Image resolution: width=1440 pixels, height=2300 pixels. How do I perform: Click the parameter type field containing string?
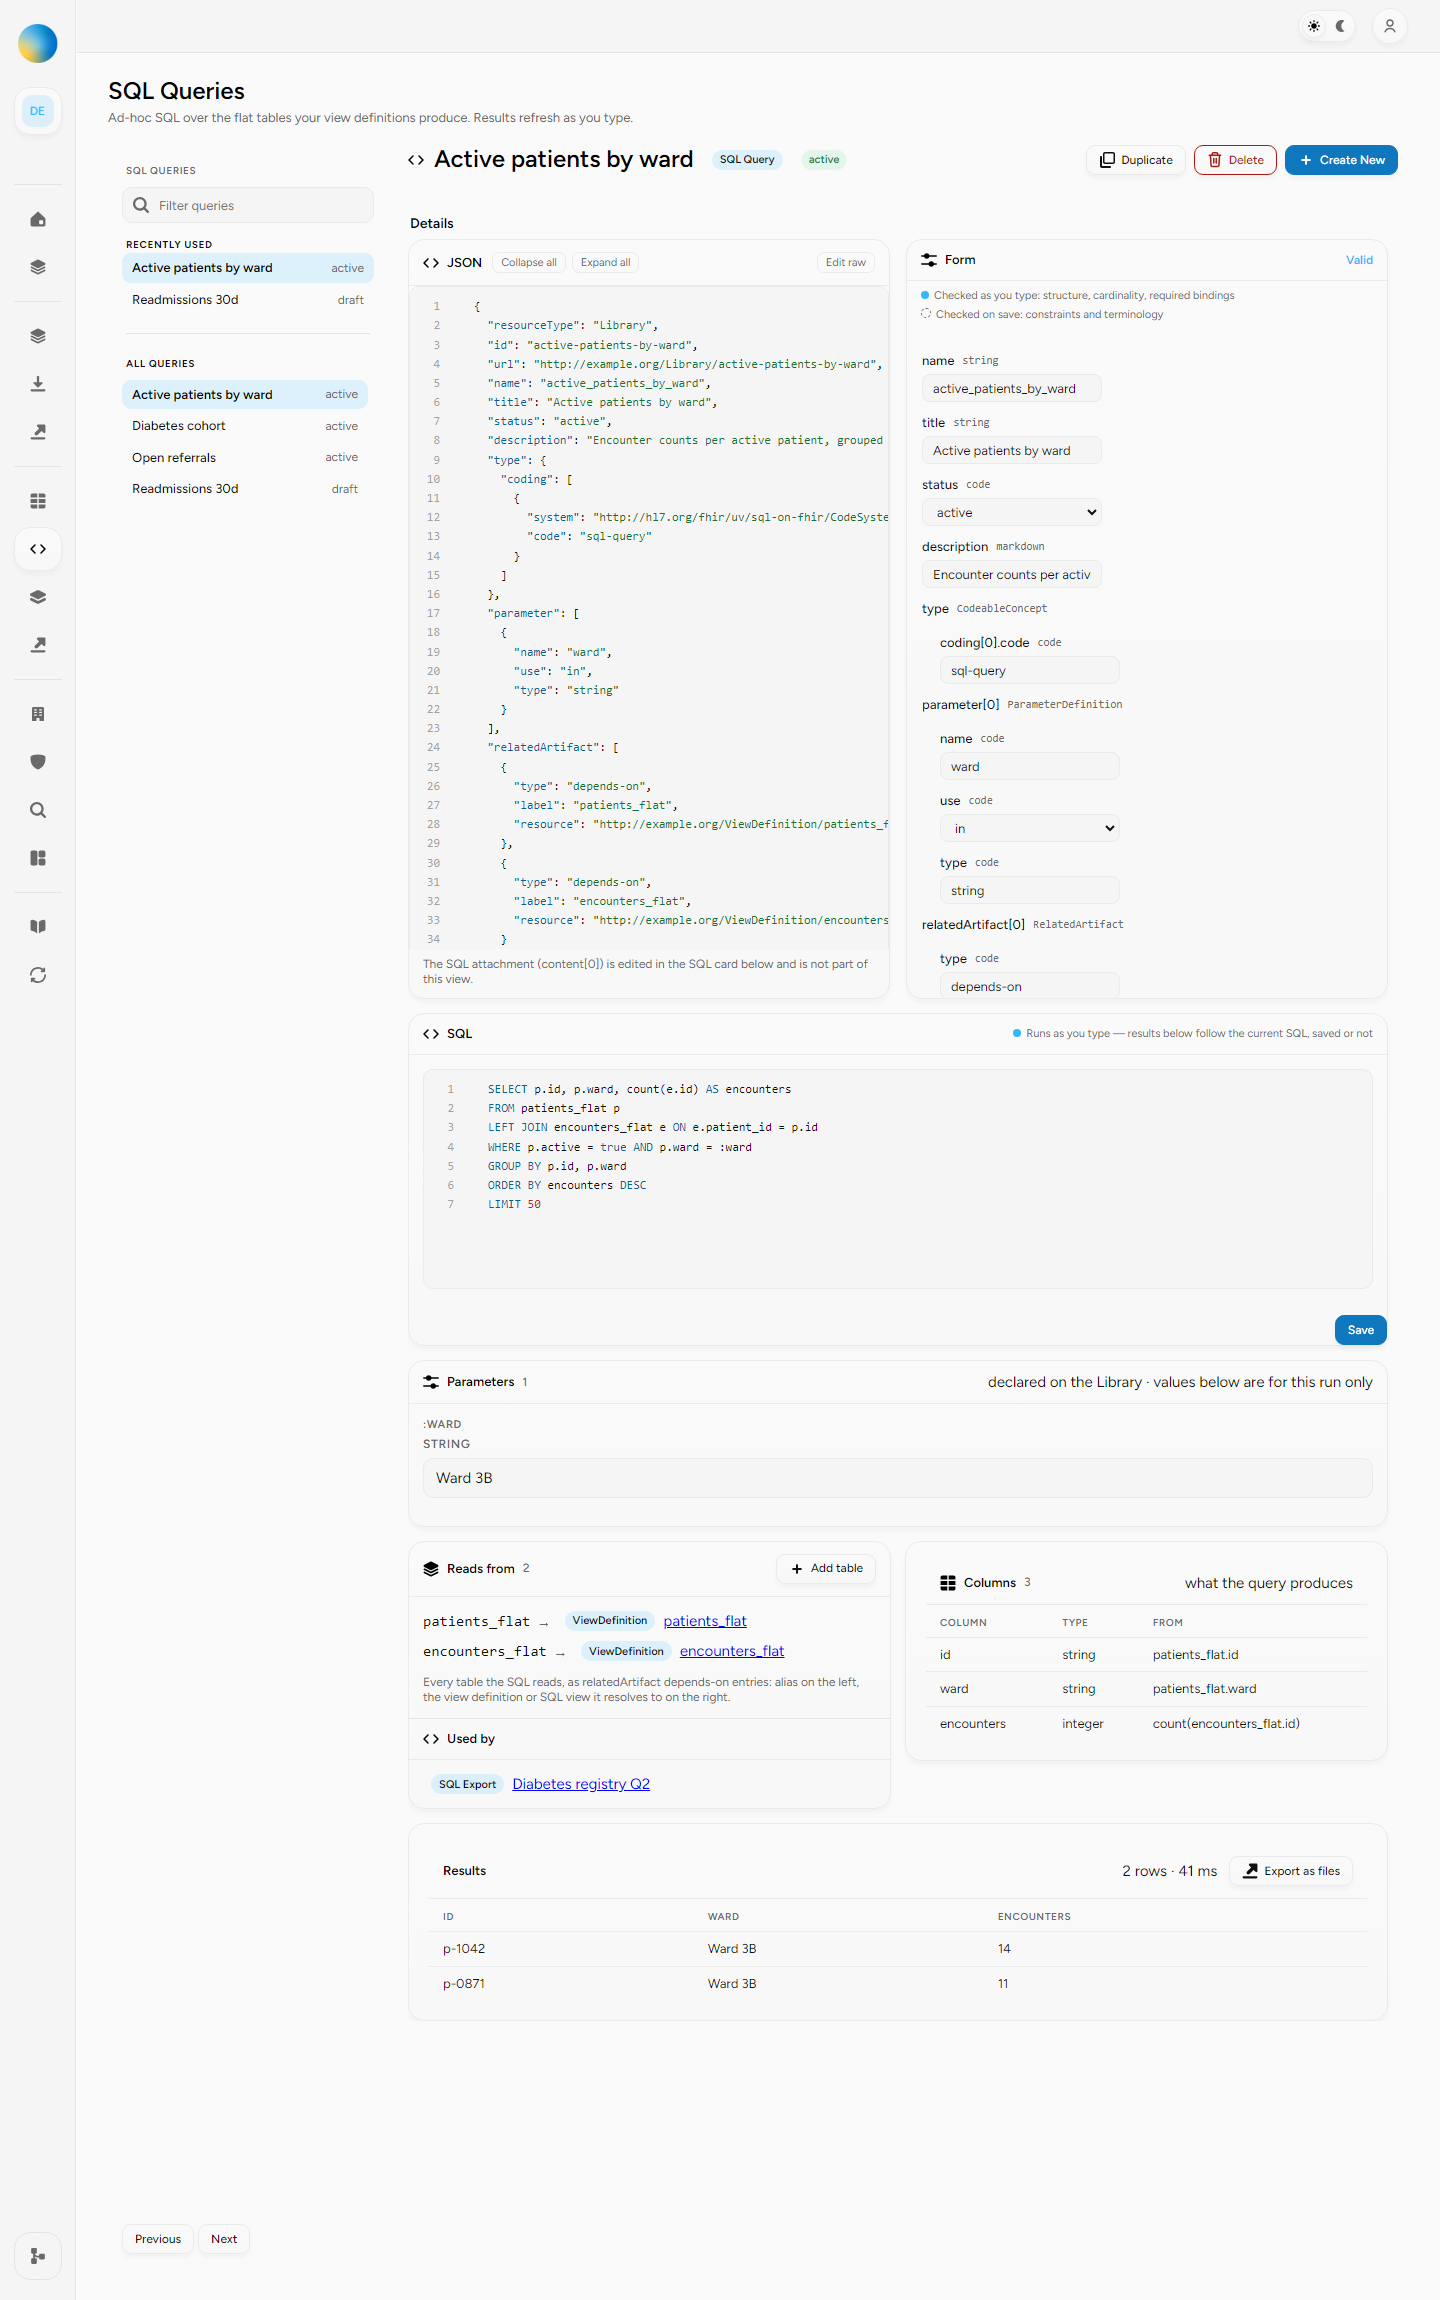coord(1029,891)
